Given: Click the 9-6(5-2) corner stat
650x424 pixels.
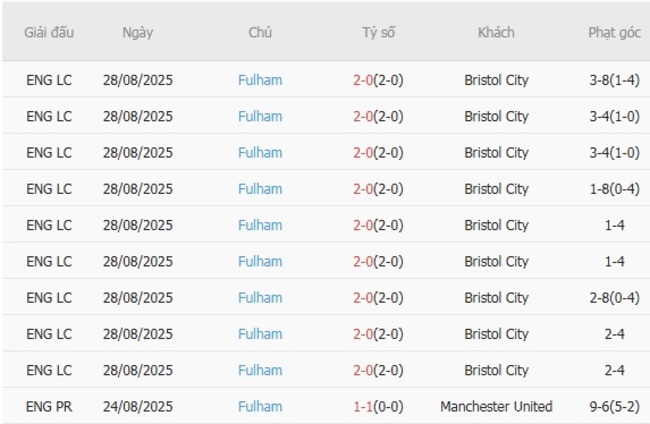Looking at the screenshot, I should pyautogui.click(x=614, y=406).
